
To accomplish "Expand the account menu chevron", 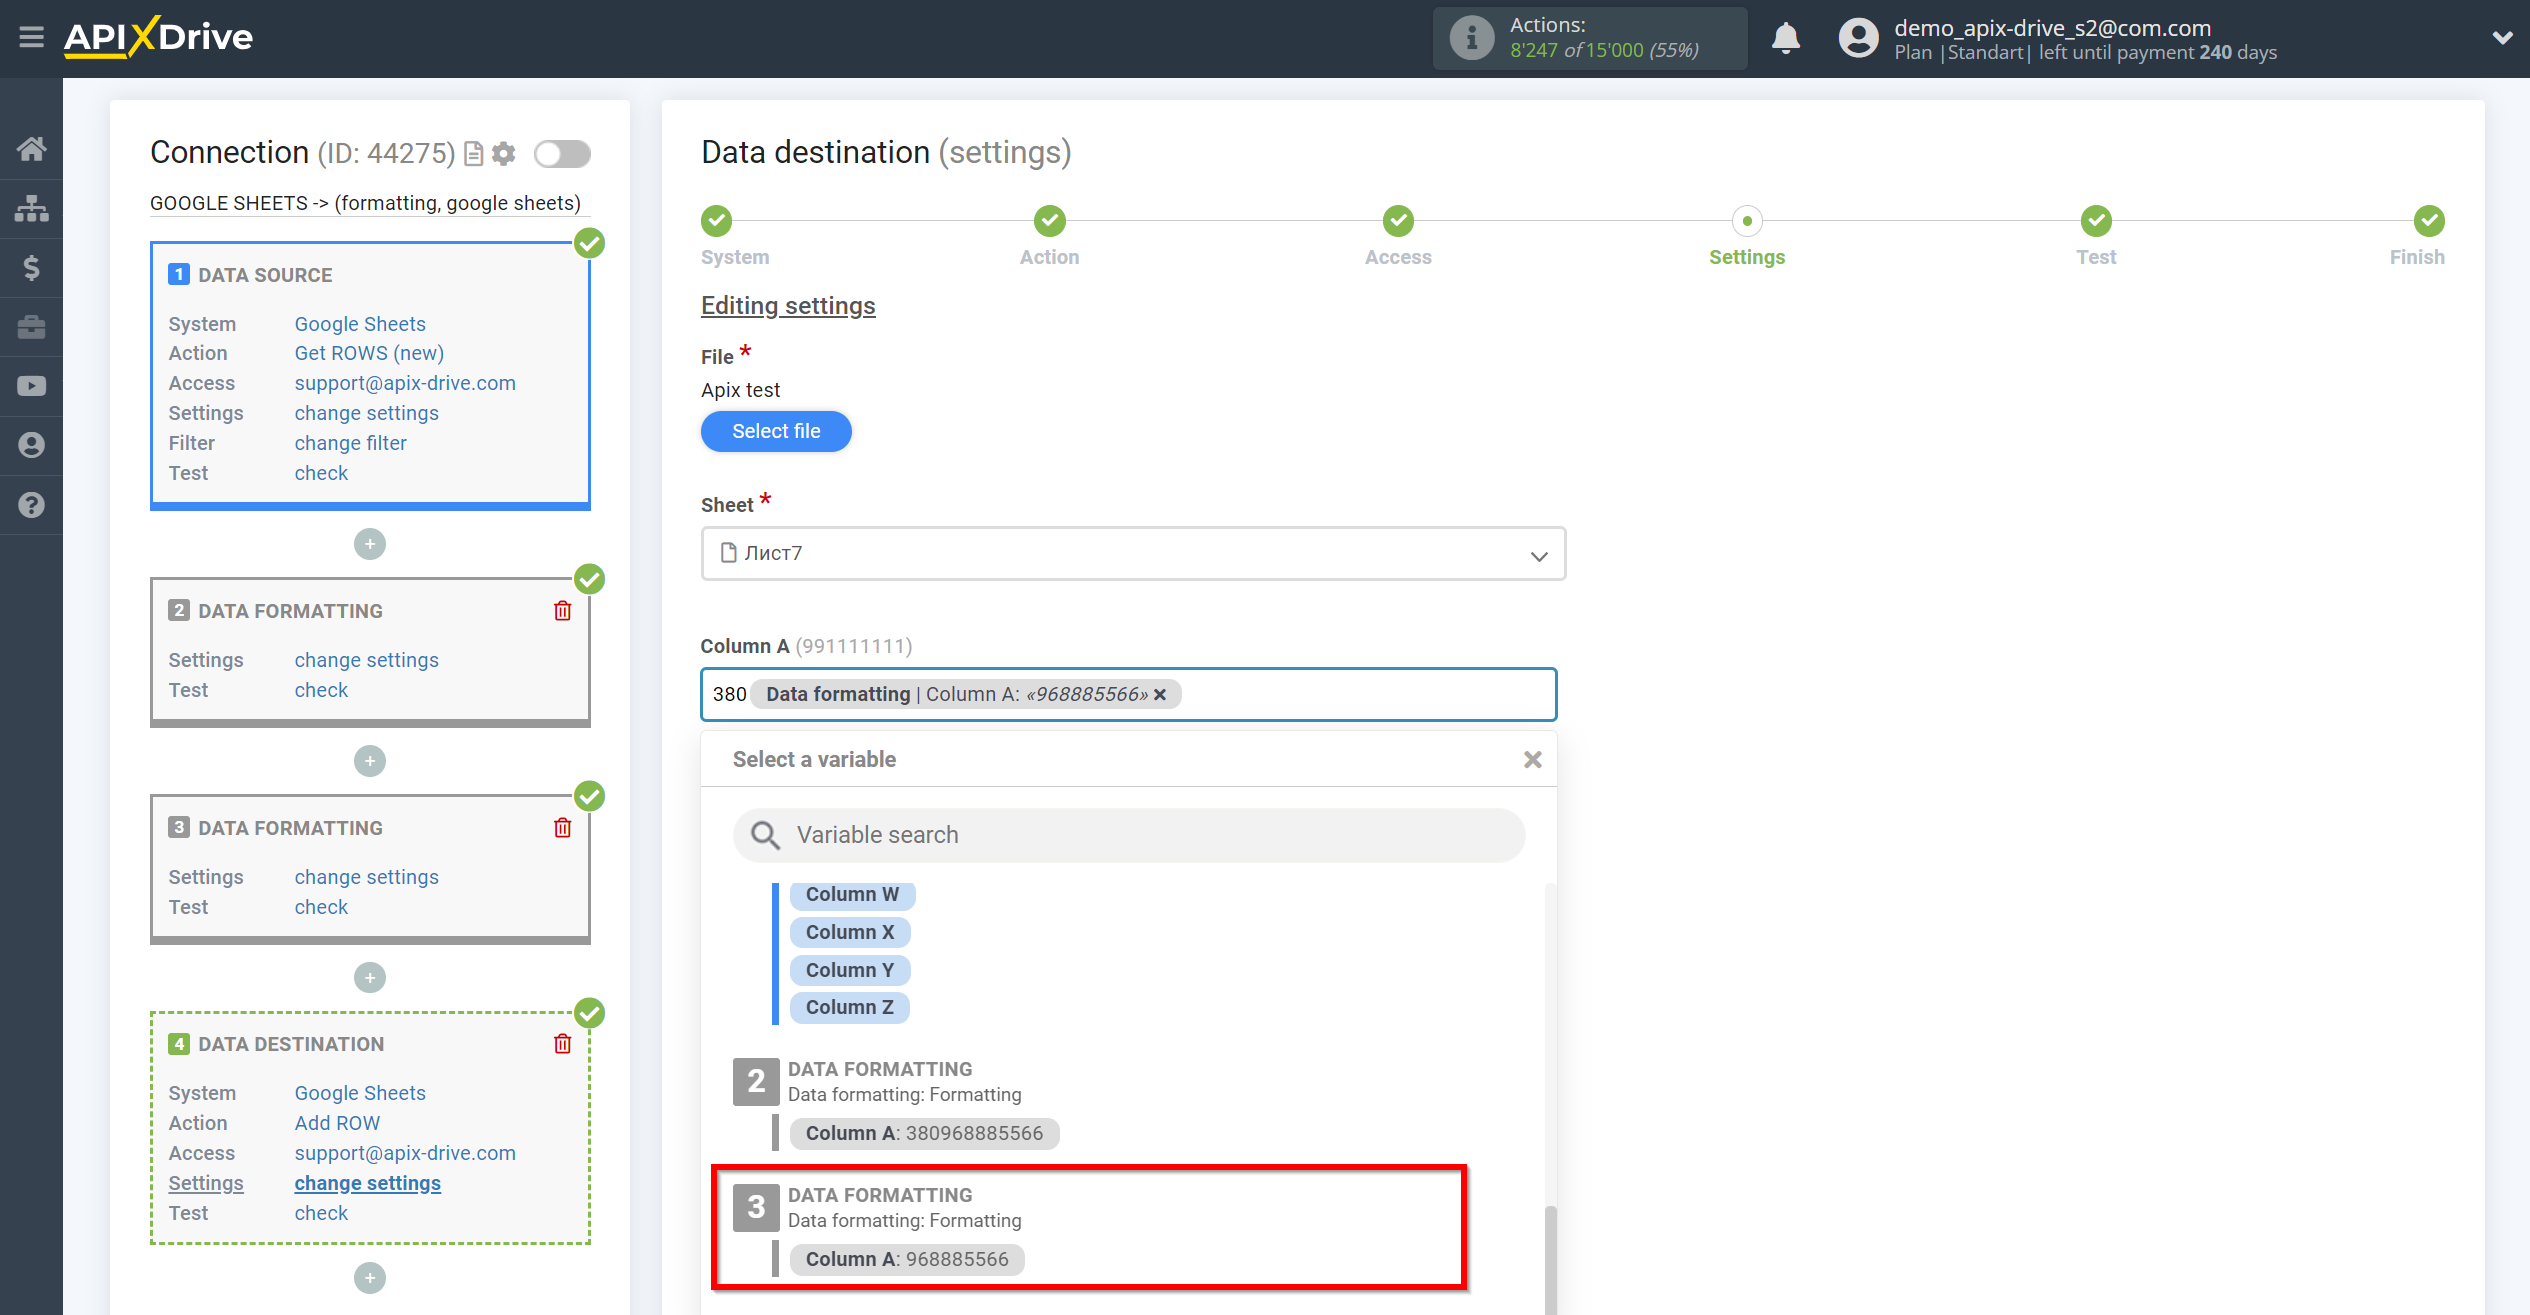I will (x=2502, y=38).
